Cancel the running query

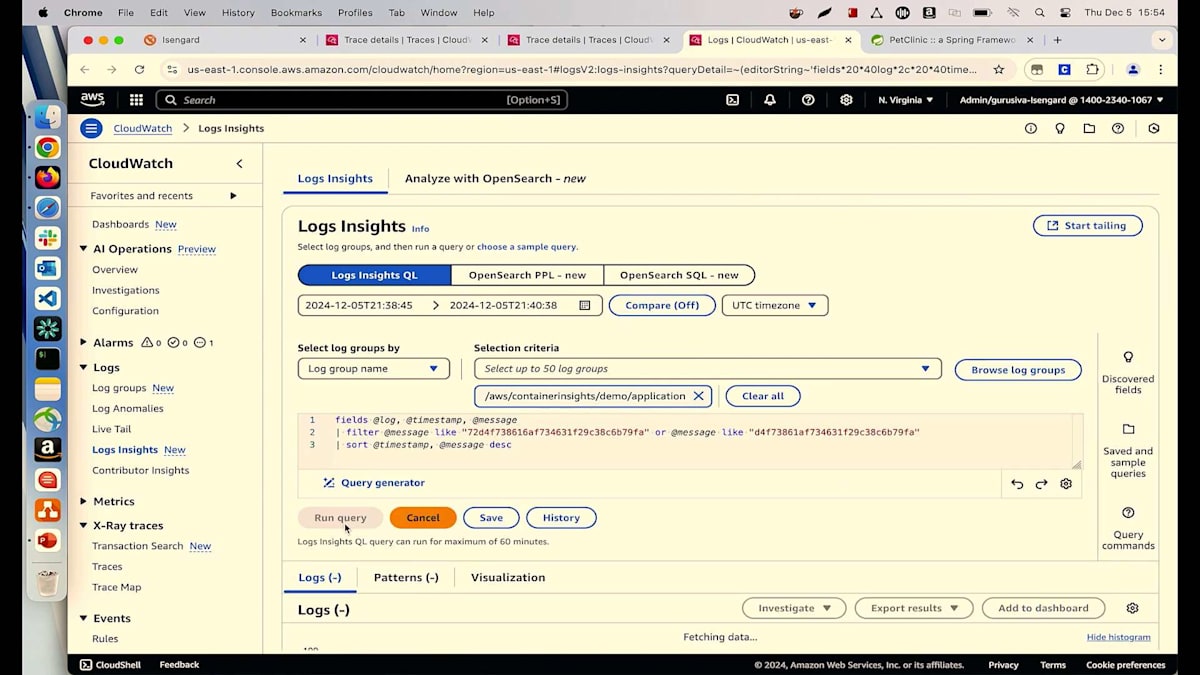423,518
